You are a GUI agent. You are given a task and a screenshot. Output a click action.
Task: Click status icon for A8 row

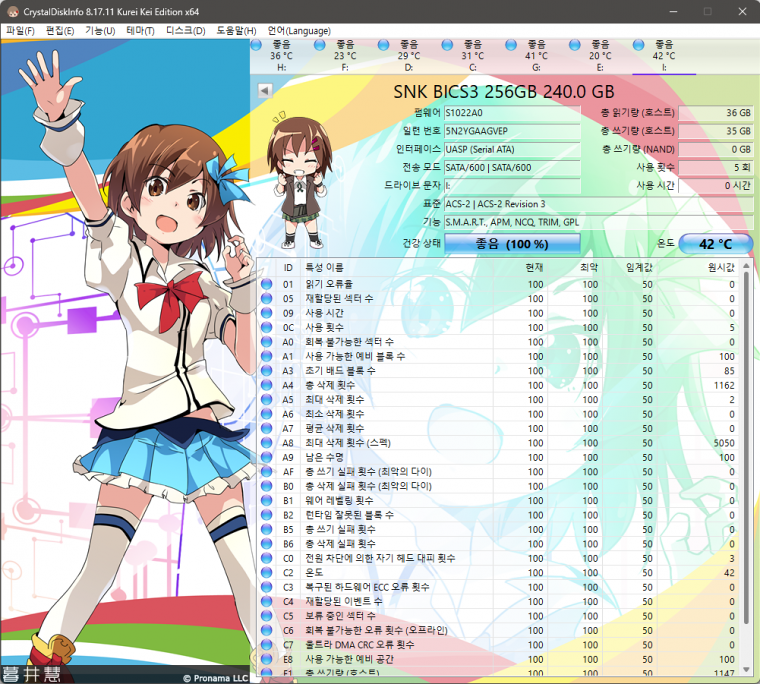[267, 443]
